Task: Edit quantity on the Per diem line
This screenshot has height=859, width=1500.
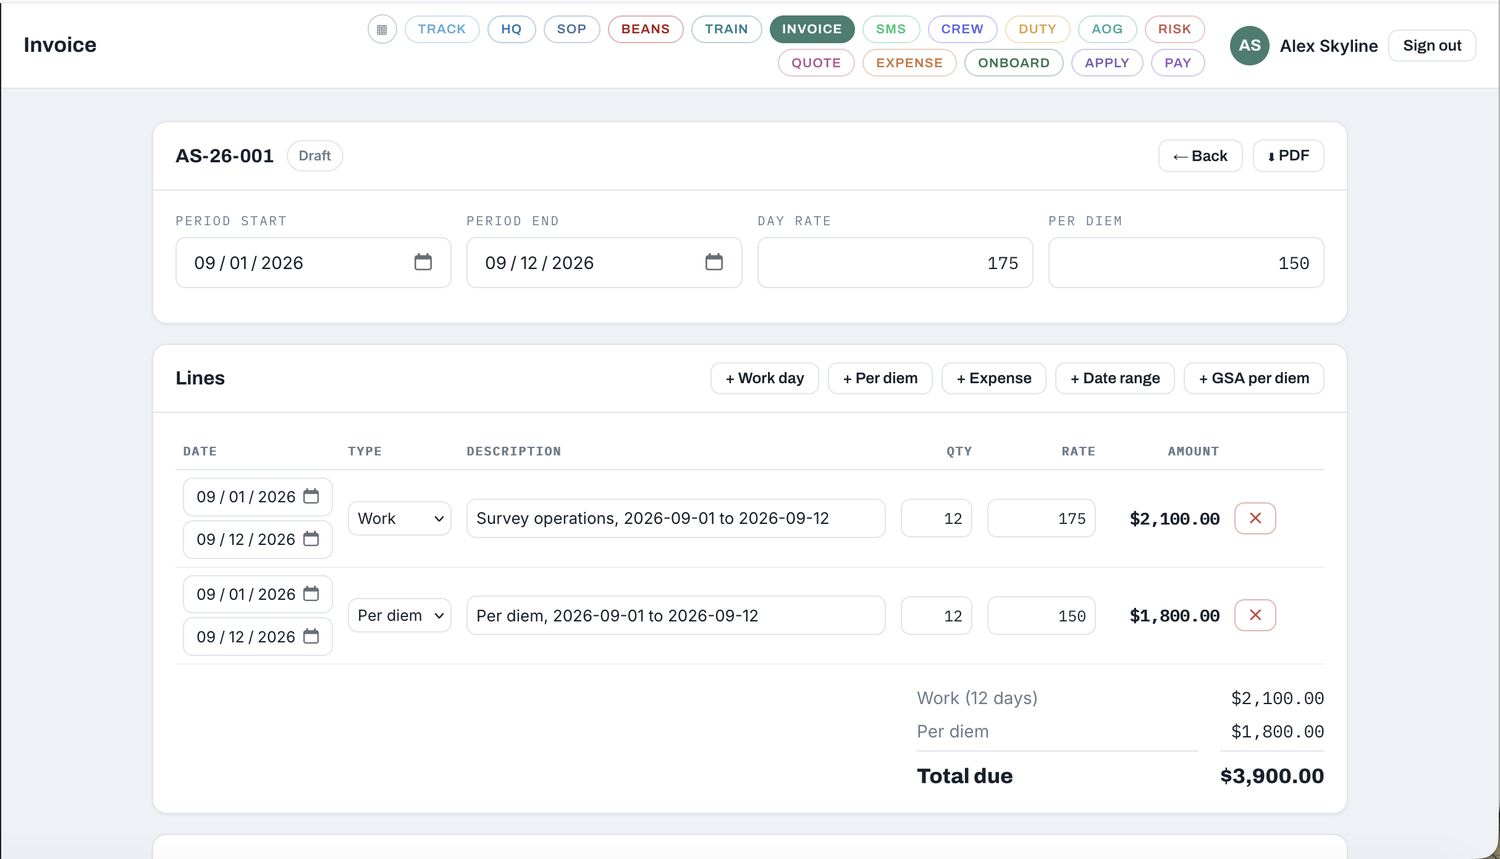Action: [x=936, y=615]
